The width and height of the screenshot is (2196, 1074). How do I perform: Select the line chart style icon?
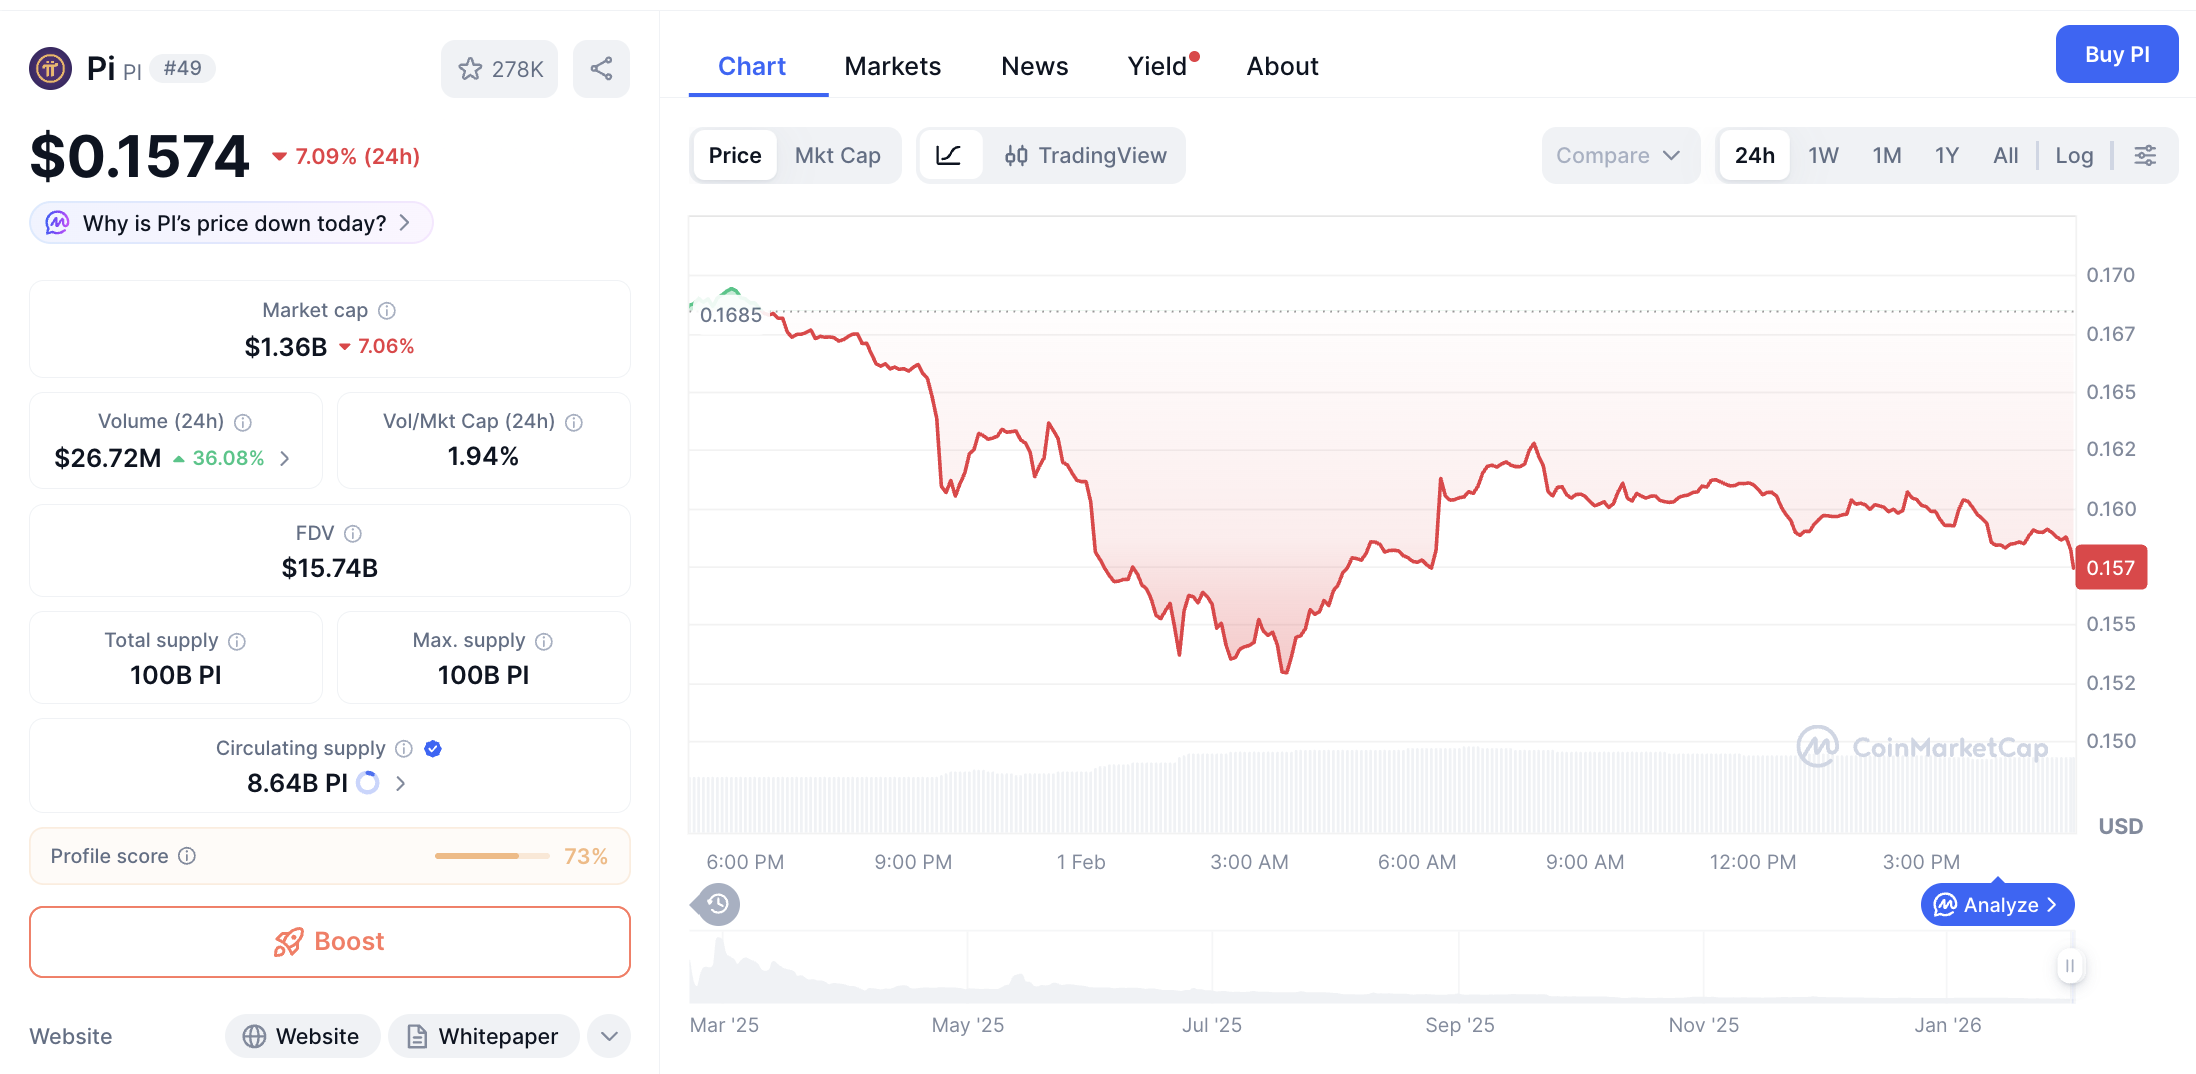[x=949, y=155]
